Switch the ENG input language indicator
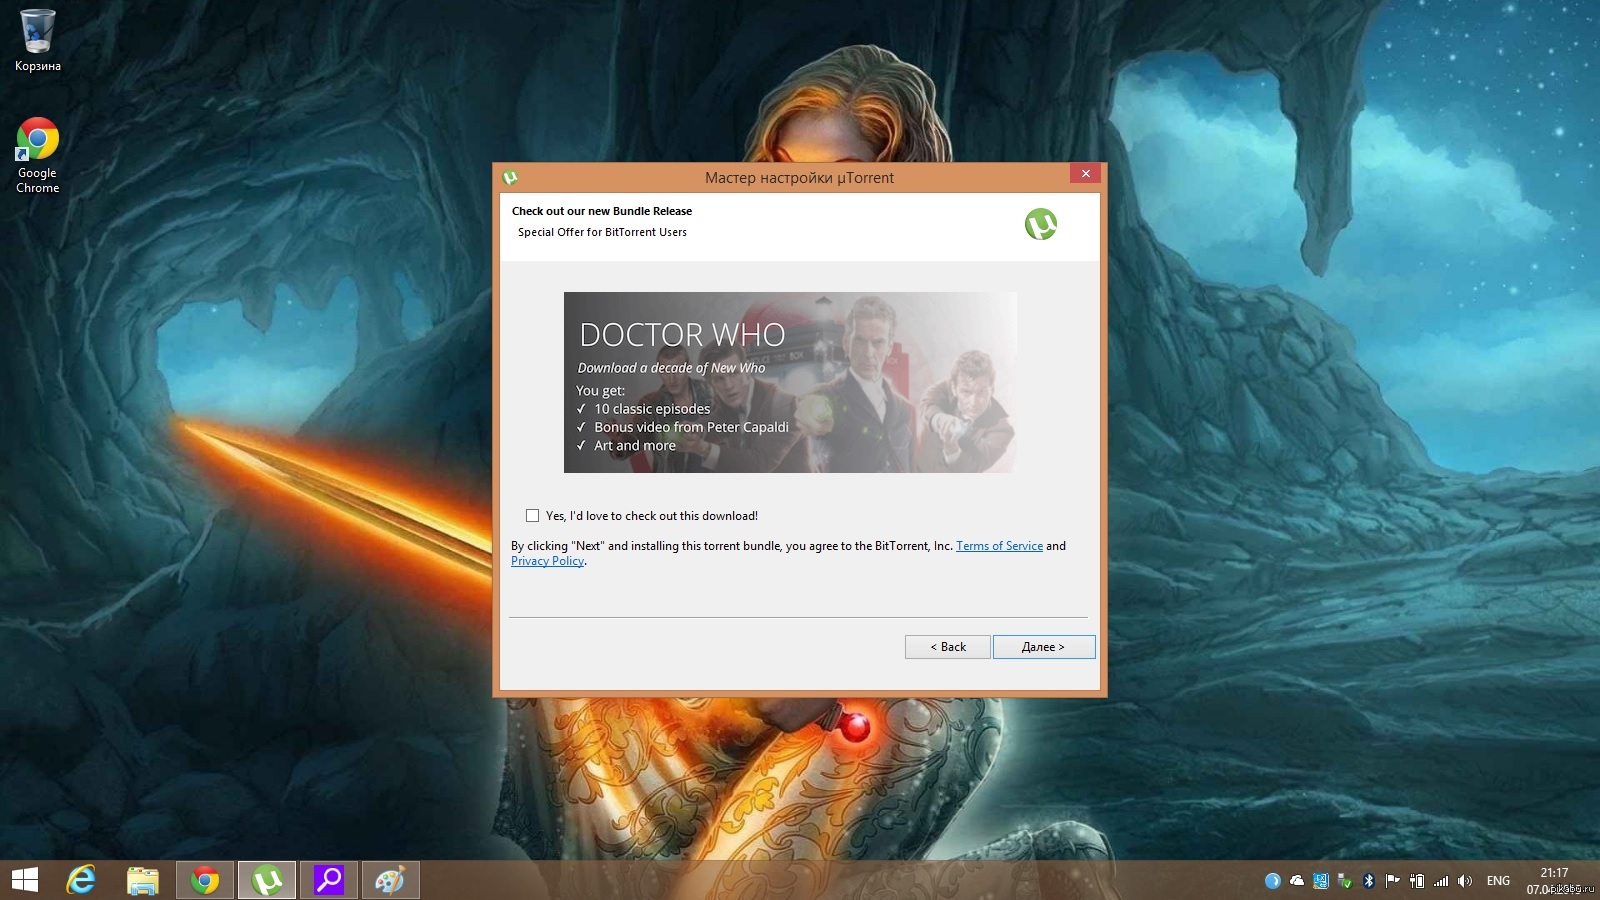Image resolution: width=1600 pixels, height=900 pixels. coord(1498,881)
